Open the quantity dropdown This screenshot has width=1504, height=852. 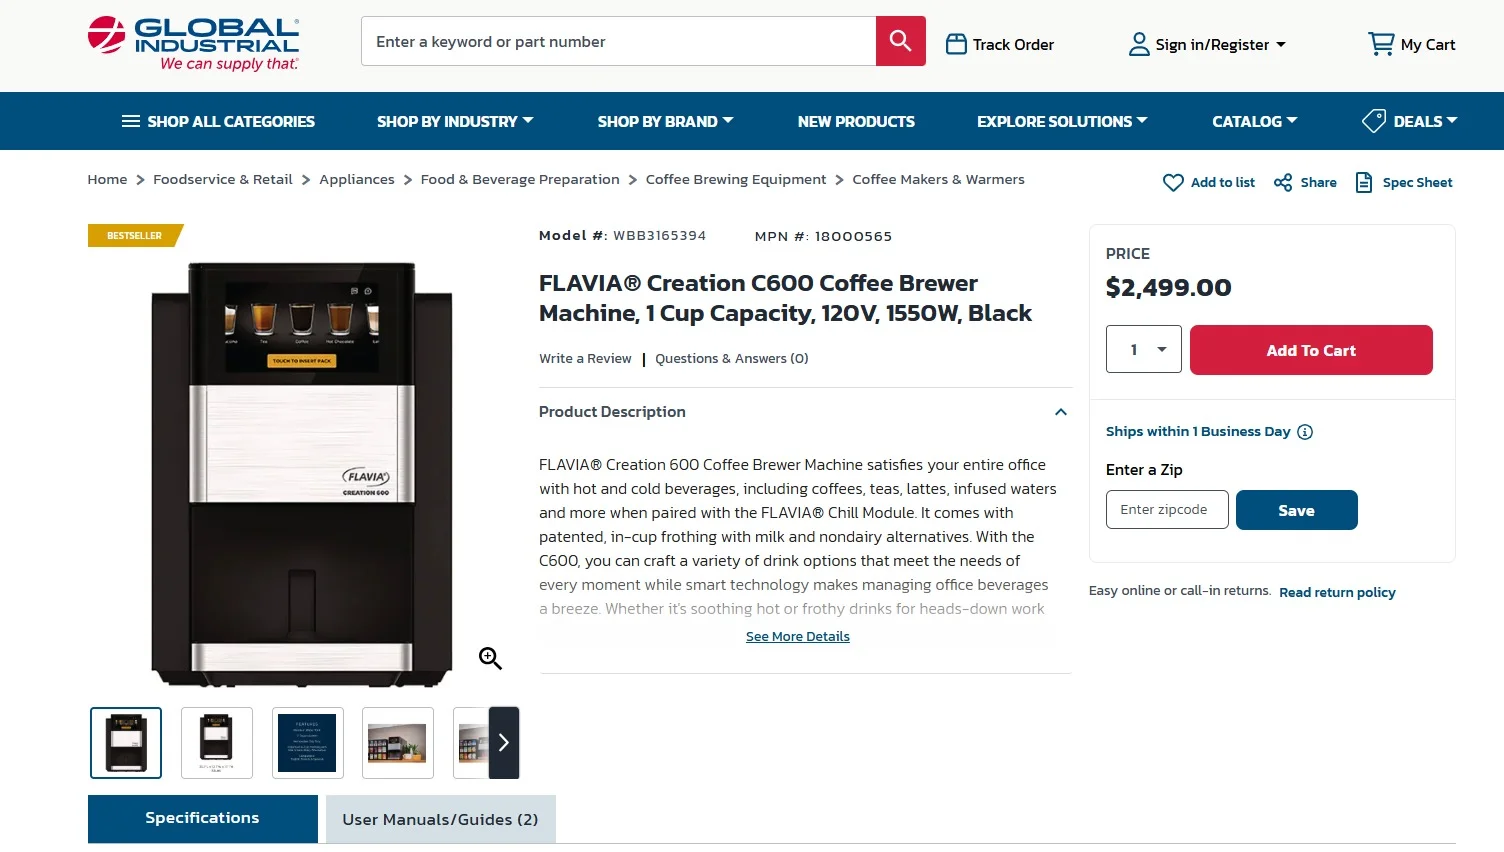coord(1144,349)
